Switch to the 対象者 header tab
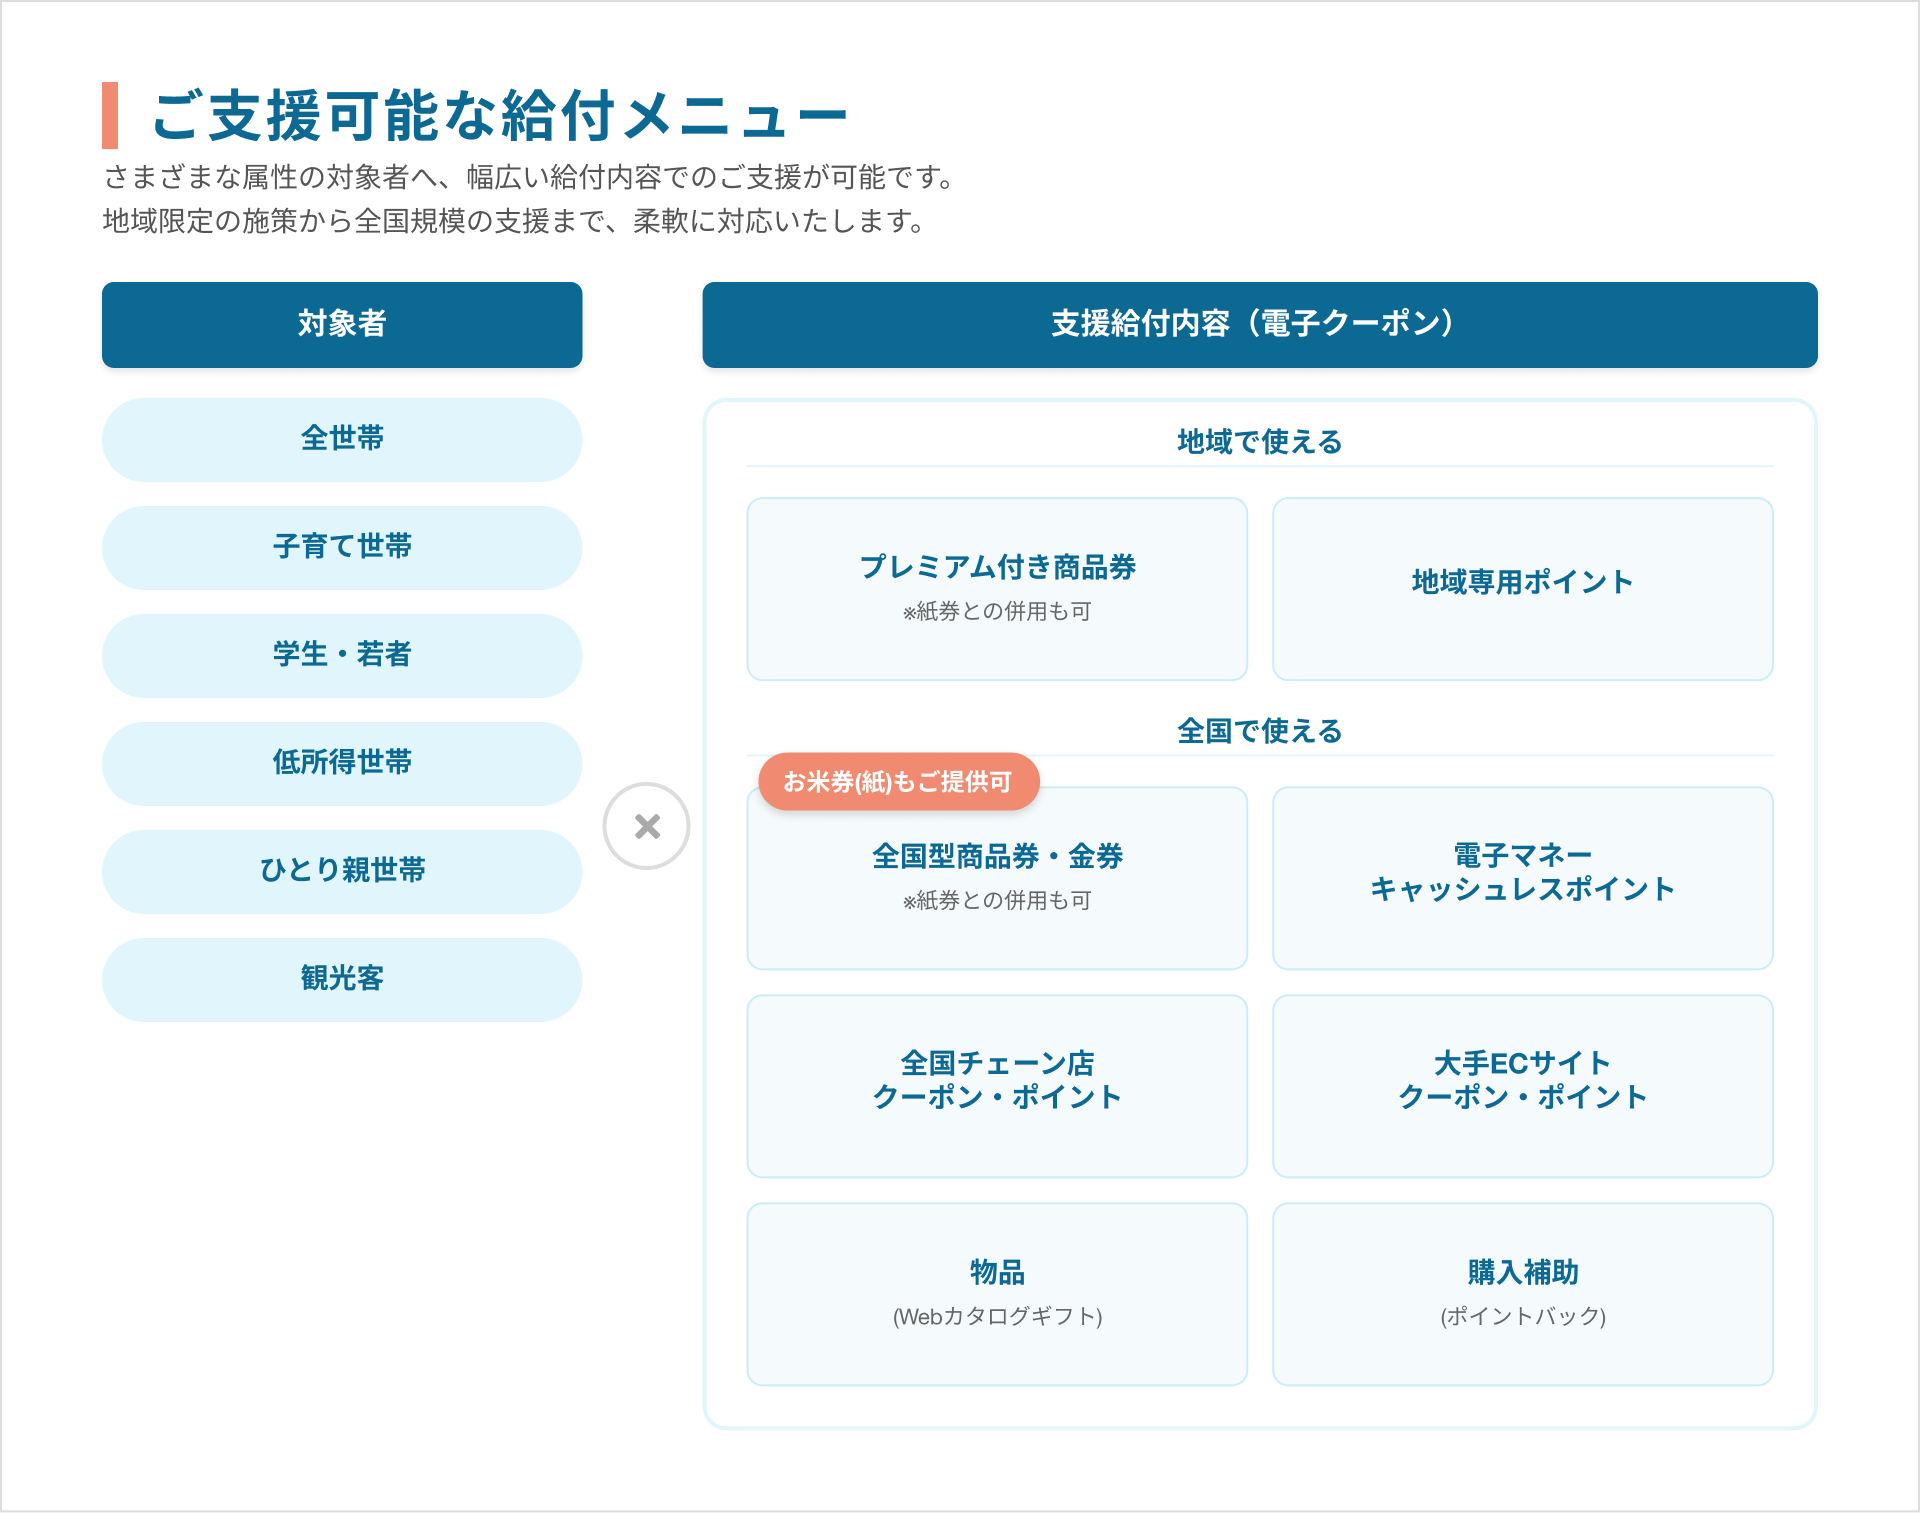 tap(341, 324)
